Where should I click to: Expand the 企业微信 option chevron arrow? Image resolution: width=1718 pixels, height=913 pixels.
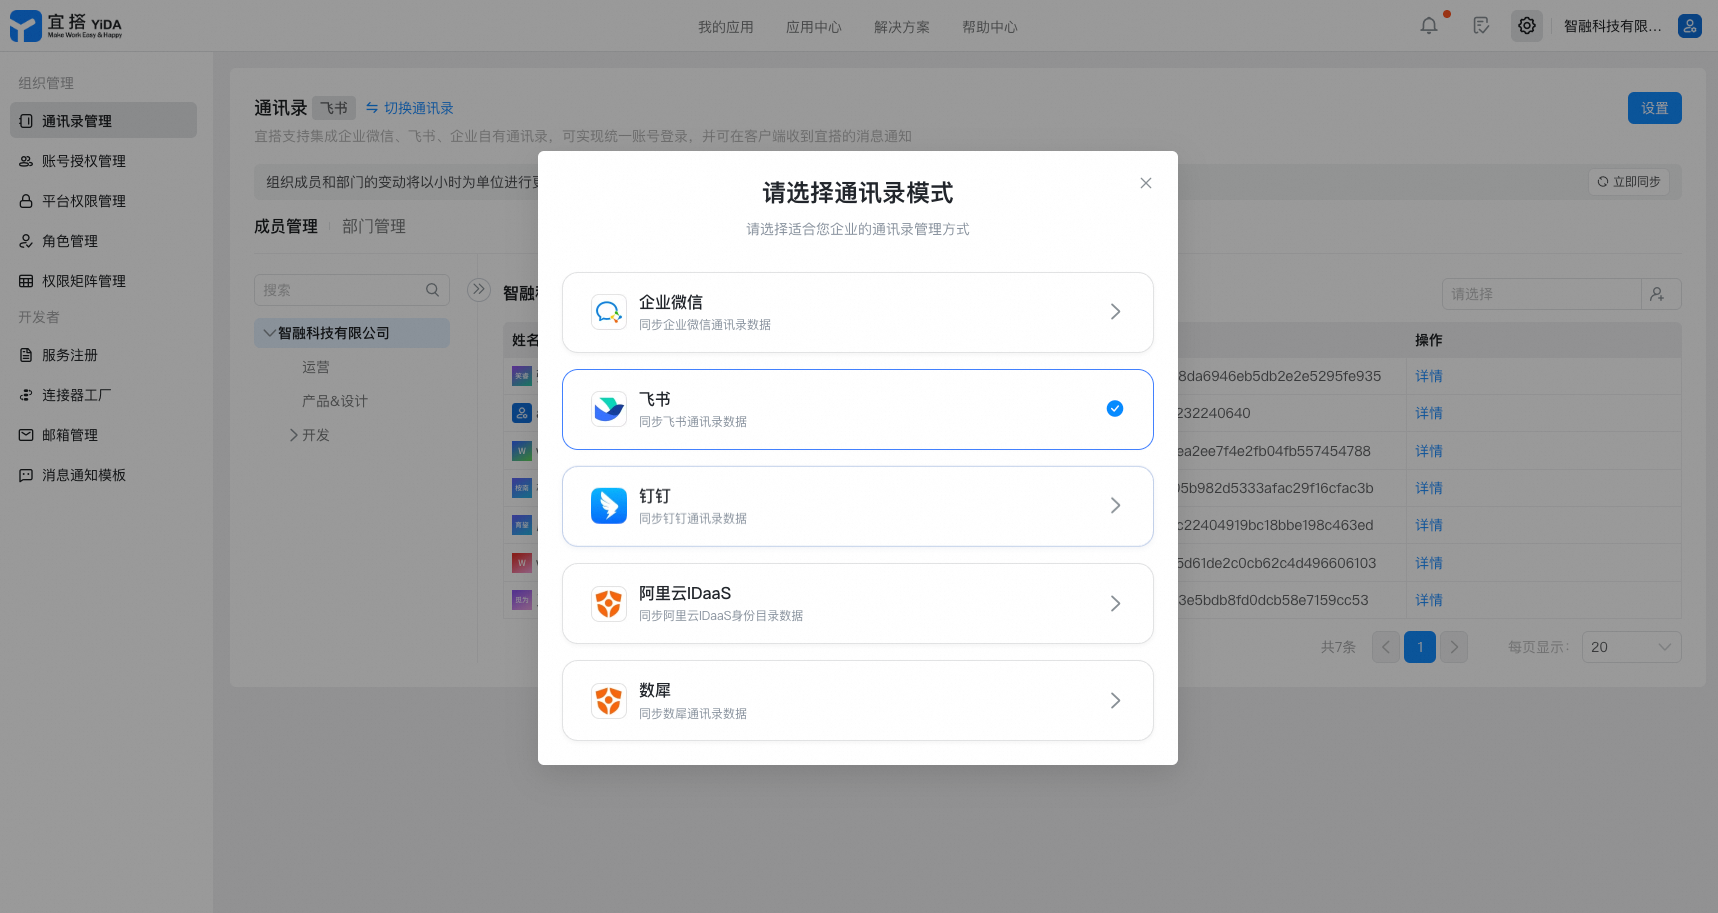coord(1115,312)
